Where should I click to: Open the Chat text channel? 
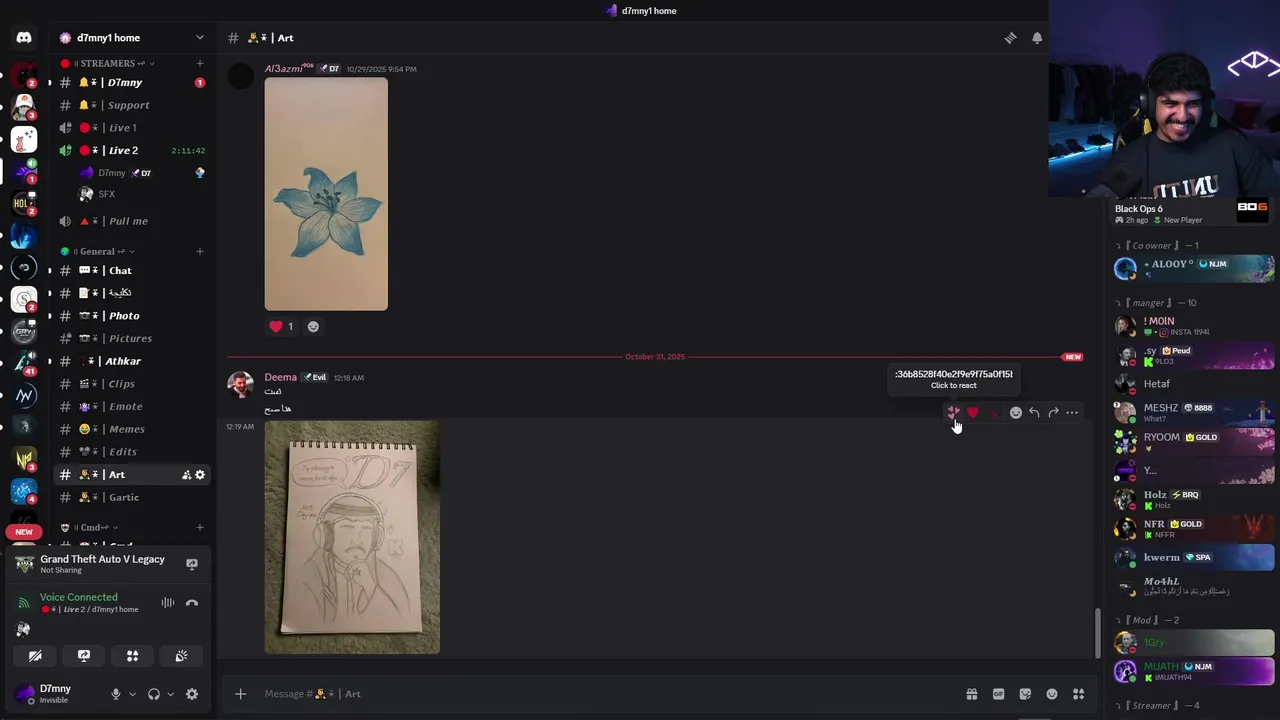(132, 271)
